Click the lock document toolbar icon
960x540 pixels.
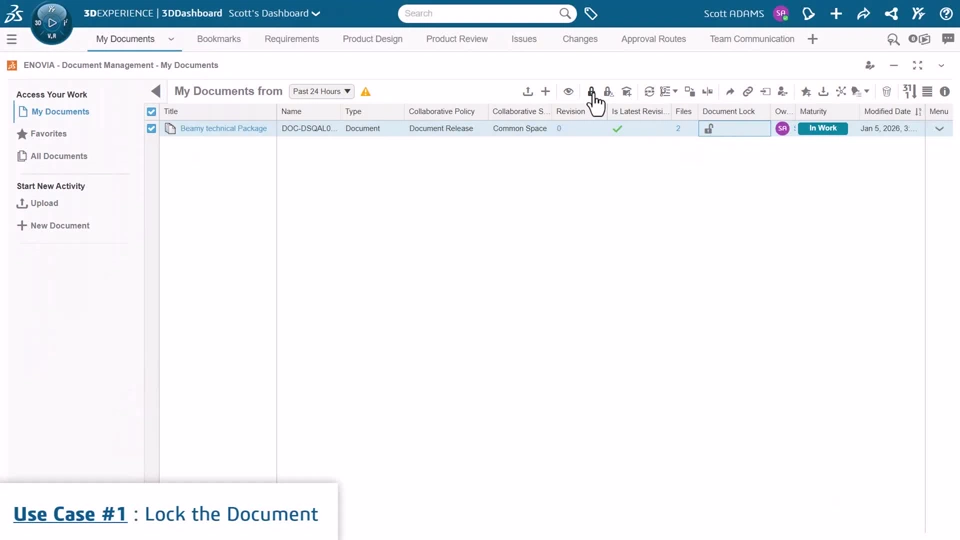click(x=591, y=91)
